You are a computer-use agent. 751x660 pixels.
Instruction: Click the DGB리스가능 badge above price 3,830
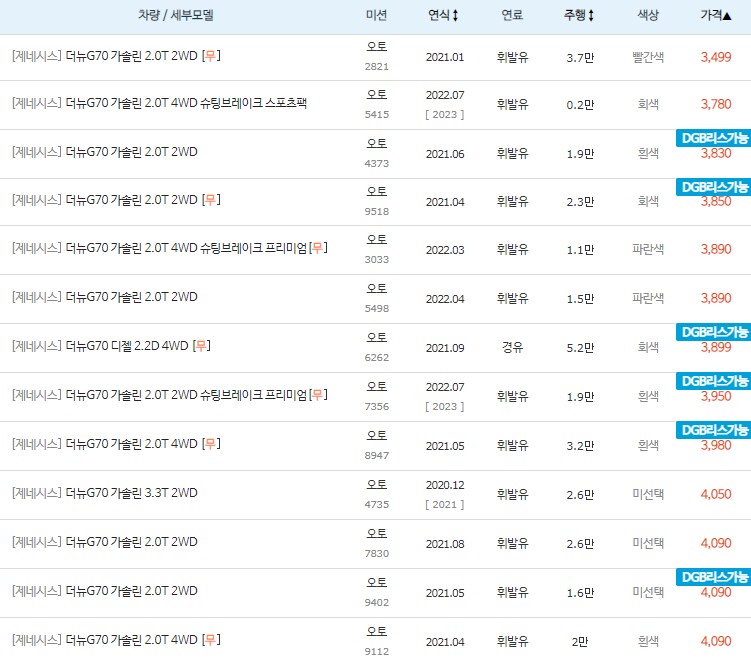tap(714, 138)
